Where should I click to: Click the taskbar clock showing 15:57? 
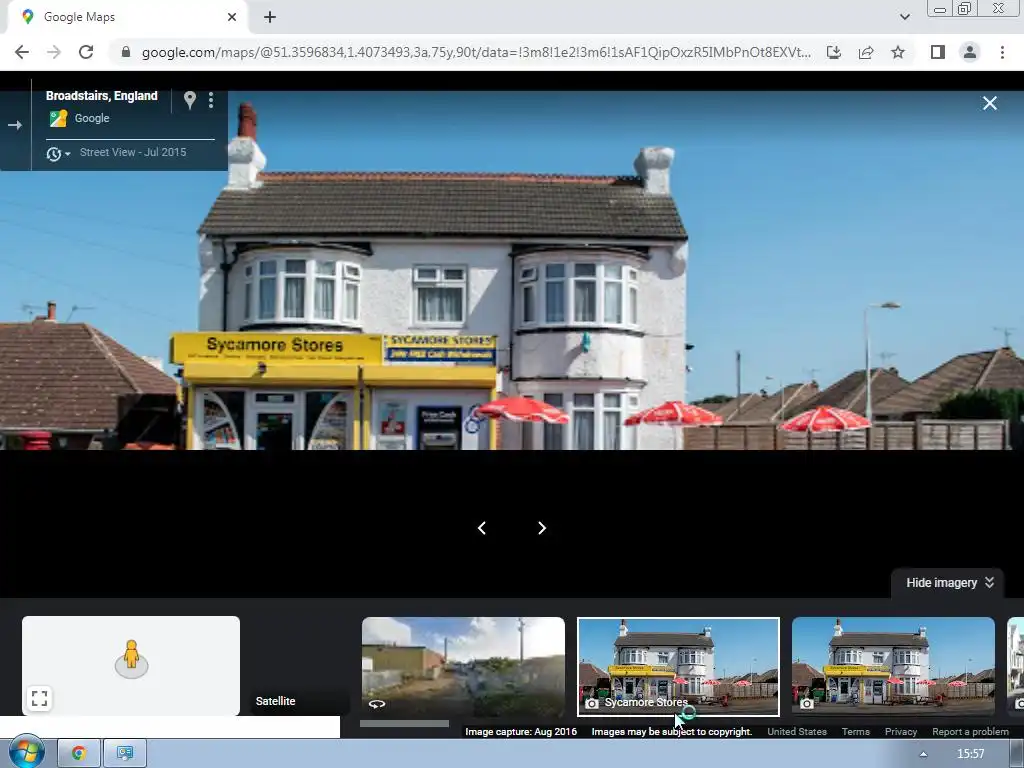(x=970, y=754)
